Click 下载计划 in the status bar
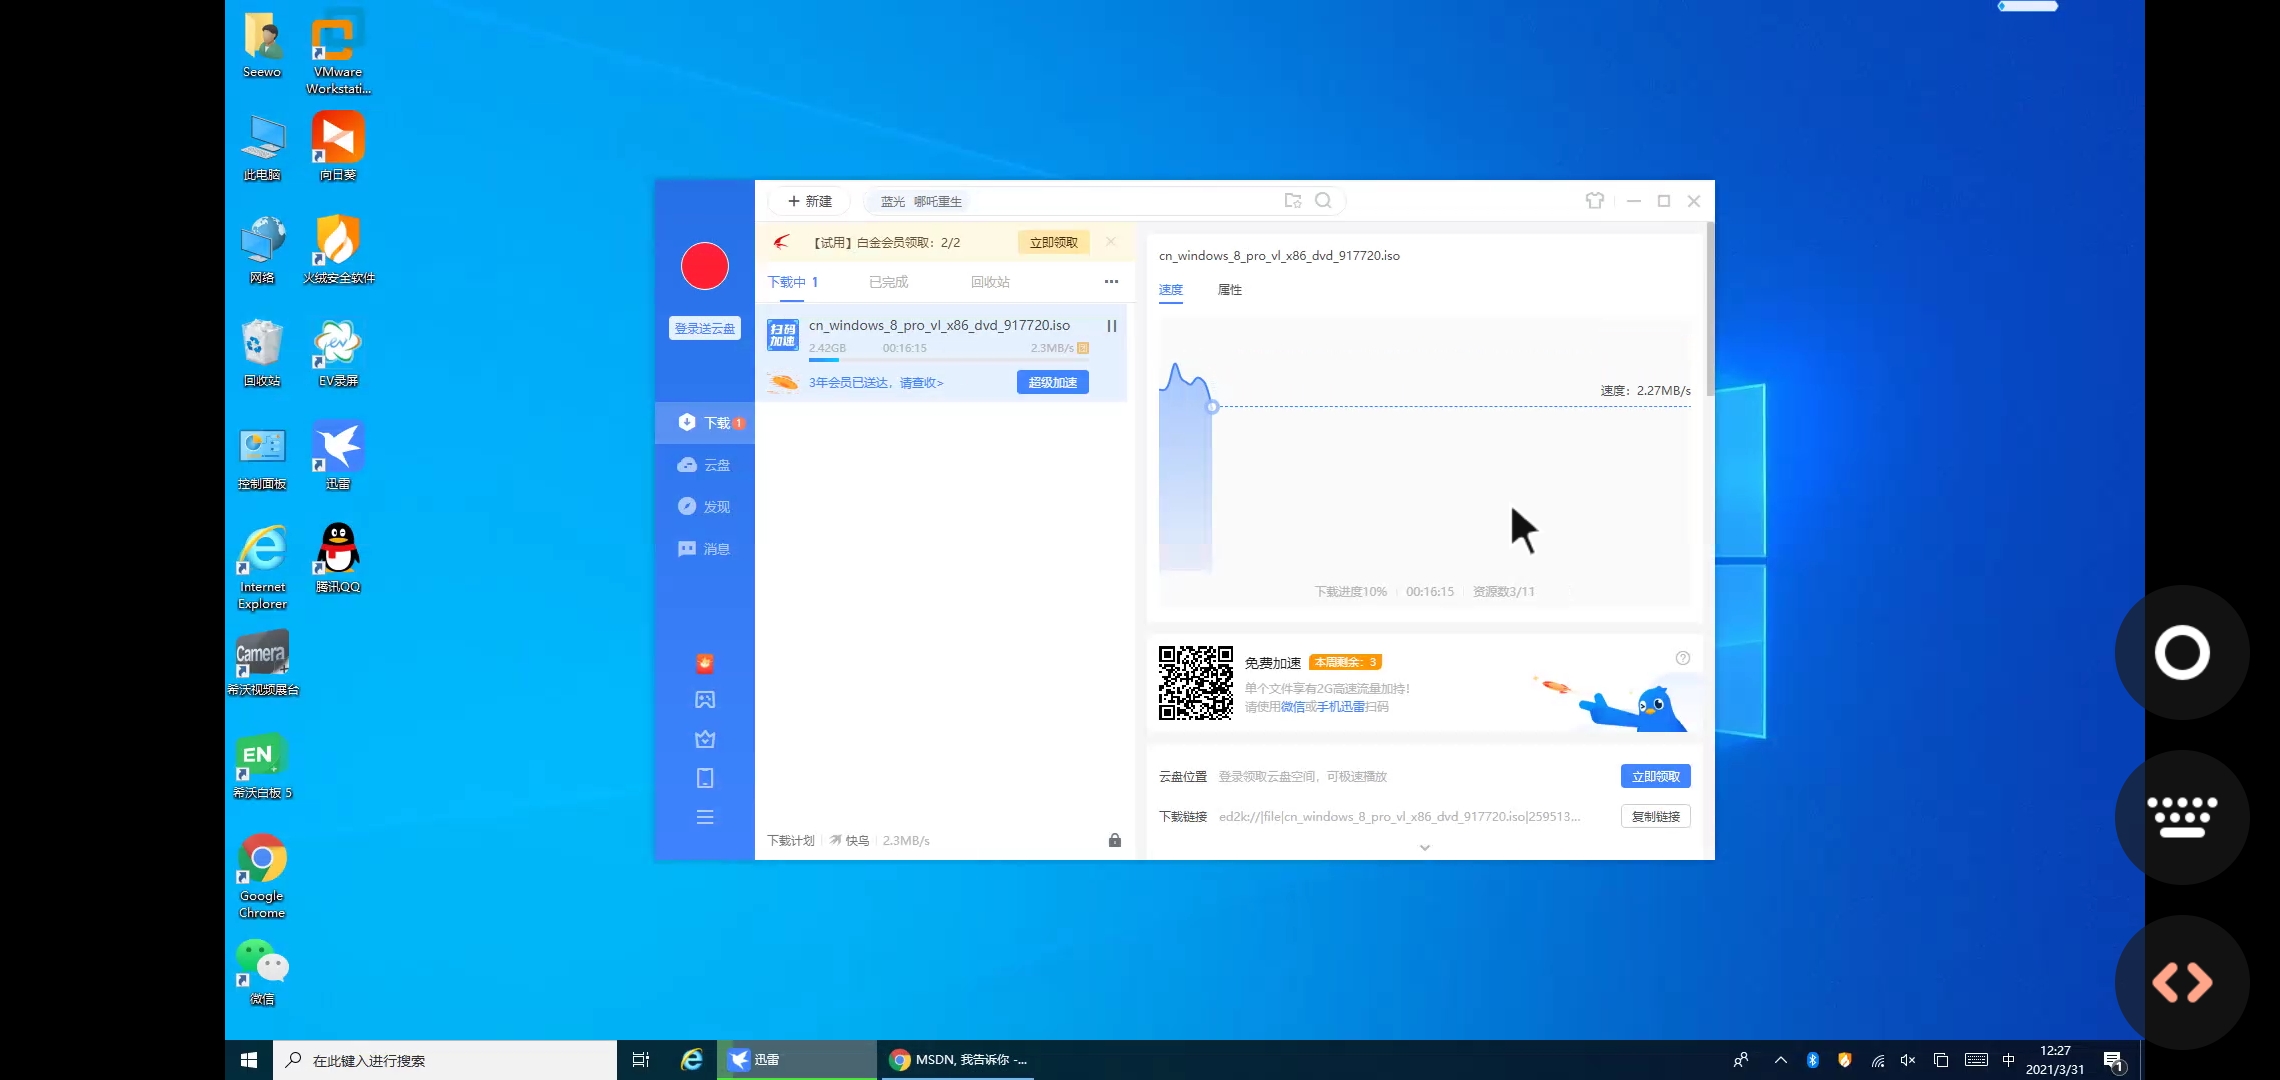 pyautogui.click(x=791, y=841)
